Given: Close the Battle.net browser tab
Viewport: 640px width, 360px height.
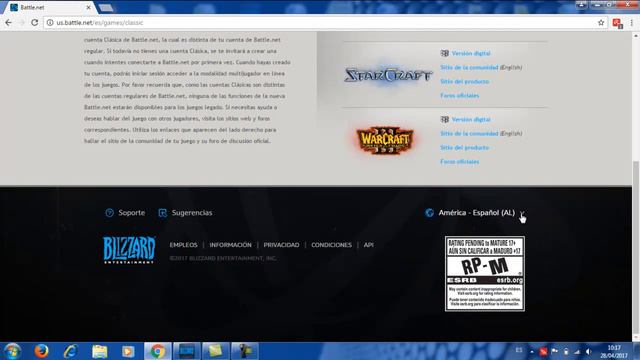Looking at the screenshot, I should (88, 7).
